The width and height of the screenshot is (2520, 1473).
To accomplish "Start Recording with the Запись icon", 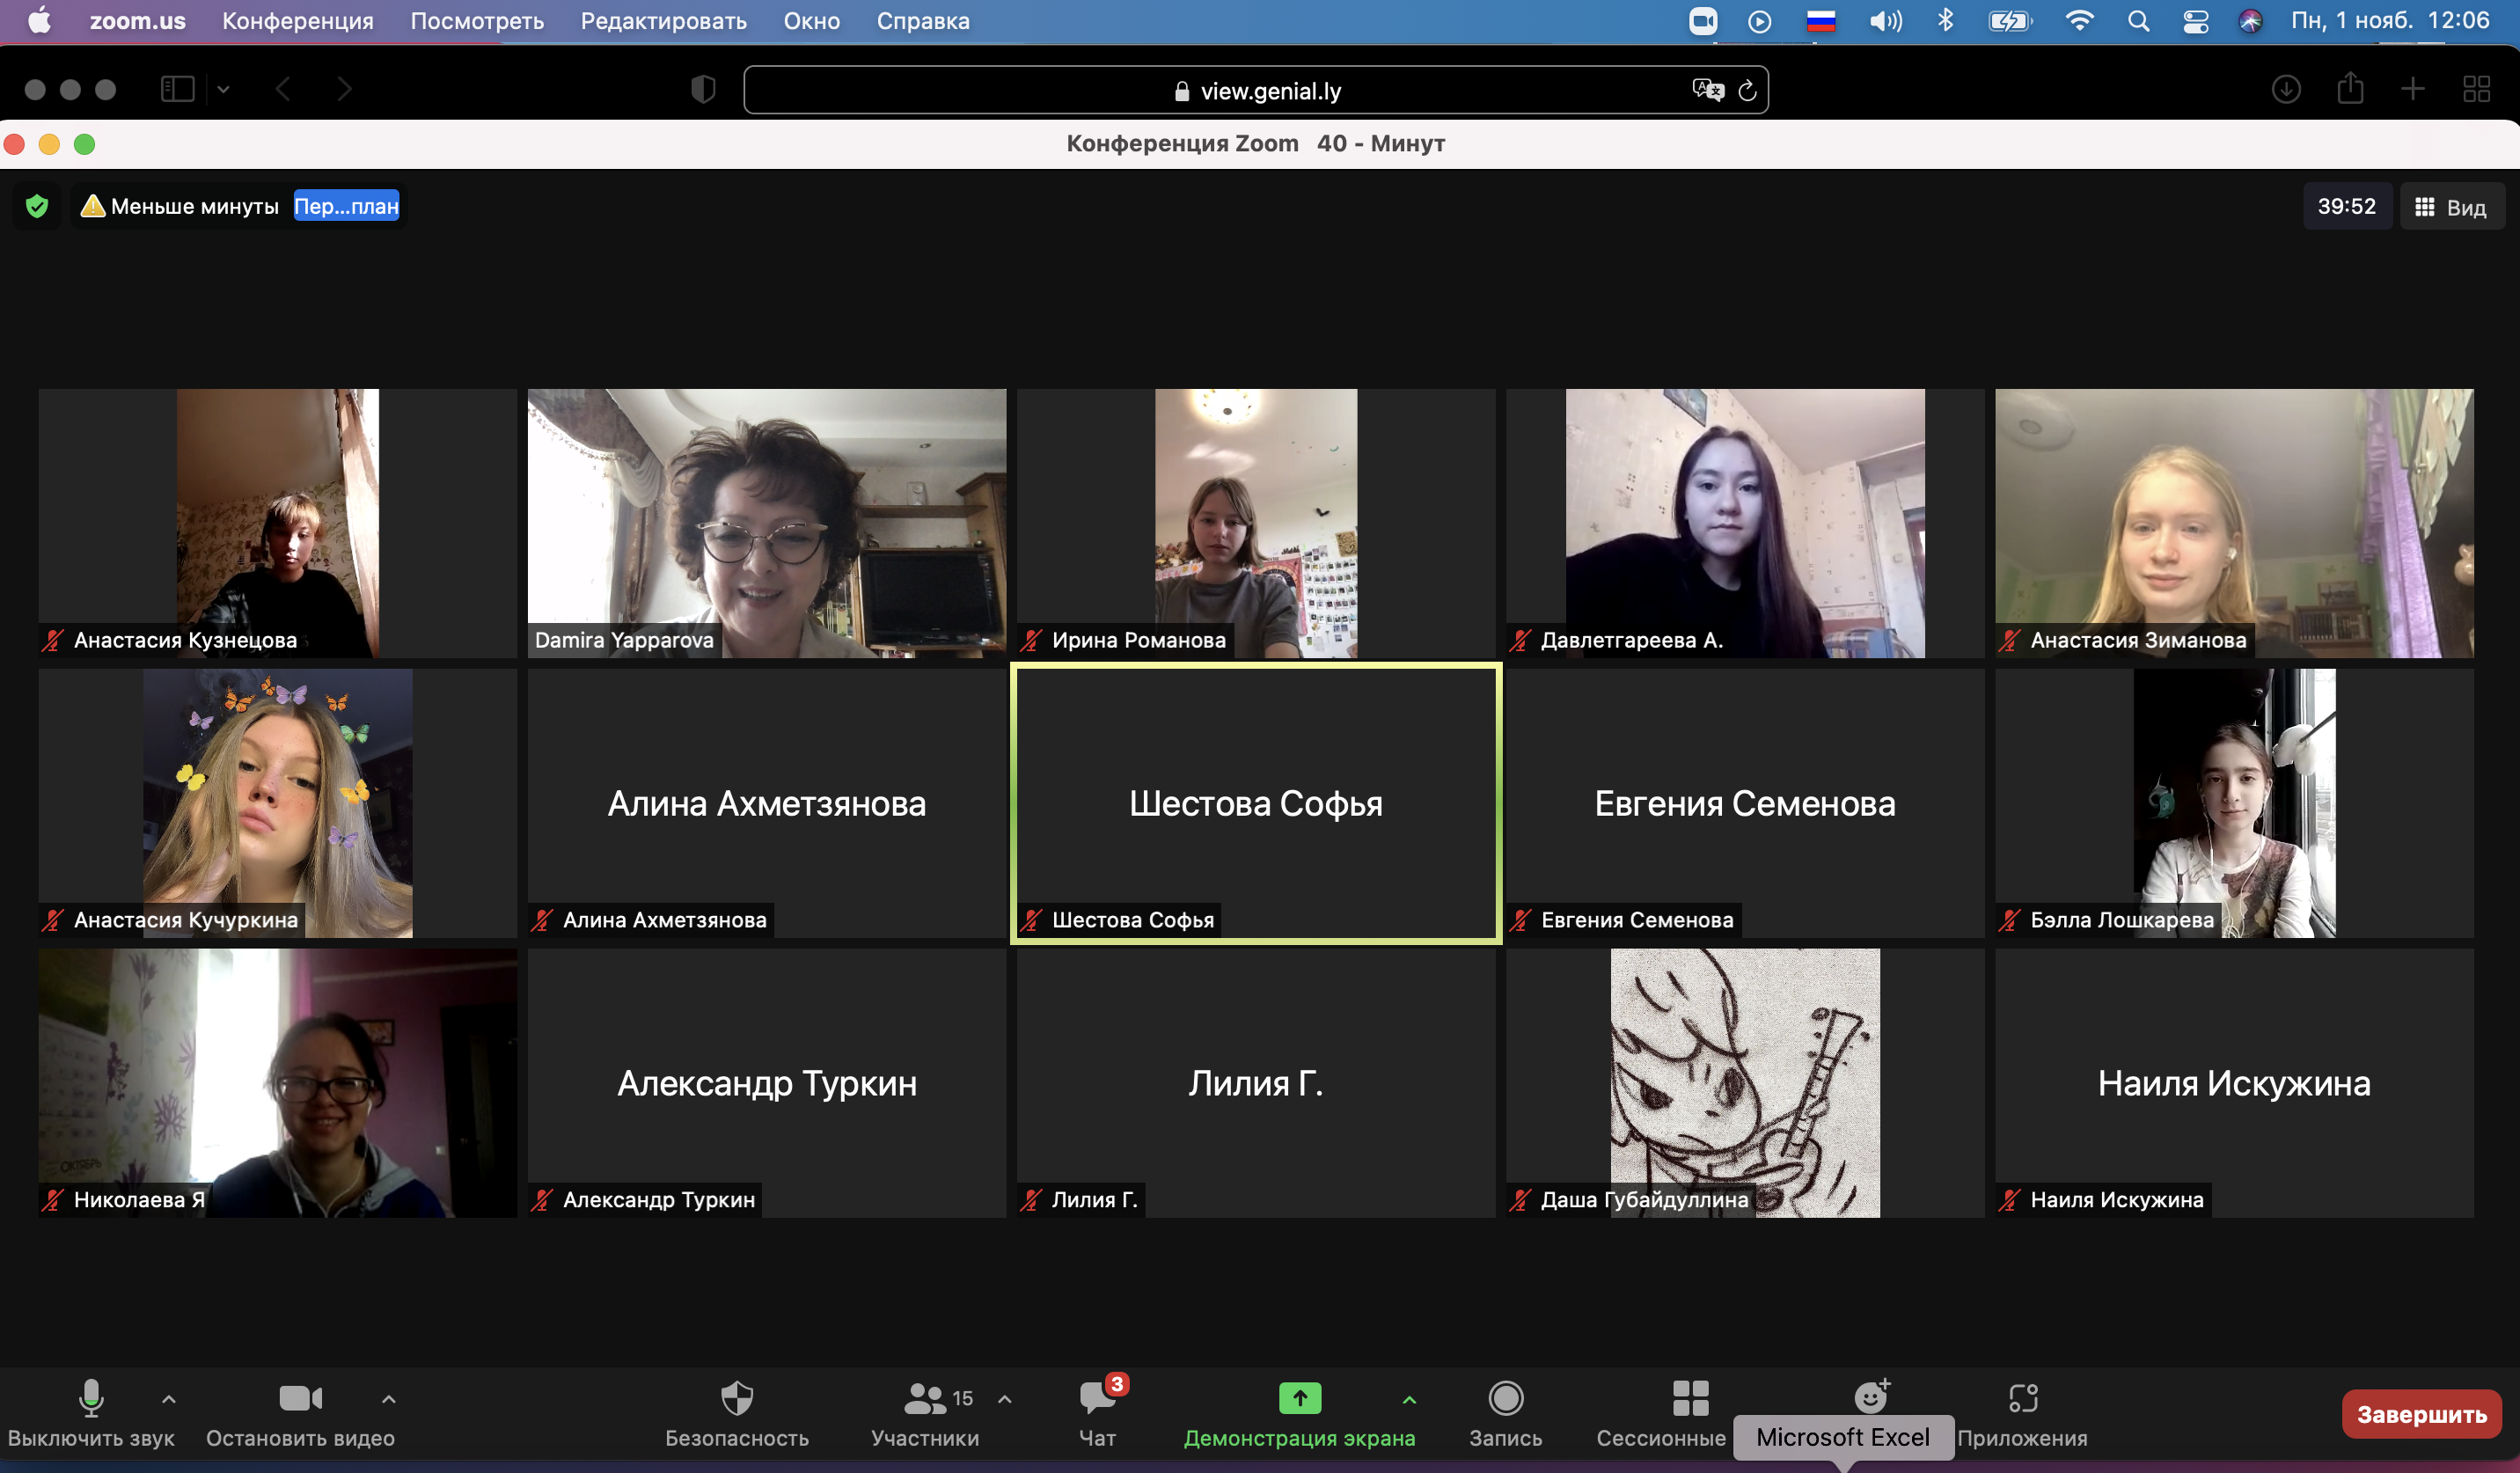I will point(1505,1398).
